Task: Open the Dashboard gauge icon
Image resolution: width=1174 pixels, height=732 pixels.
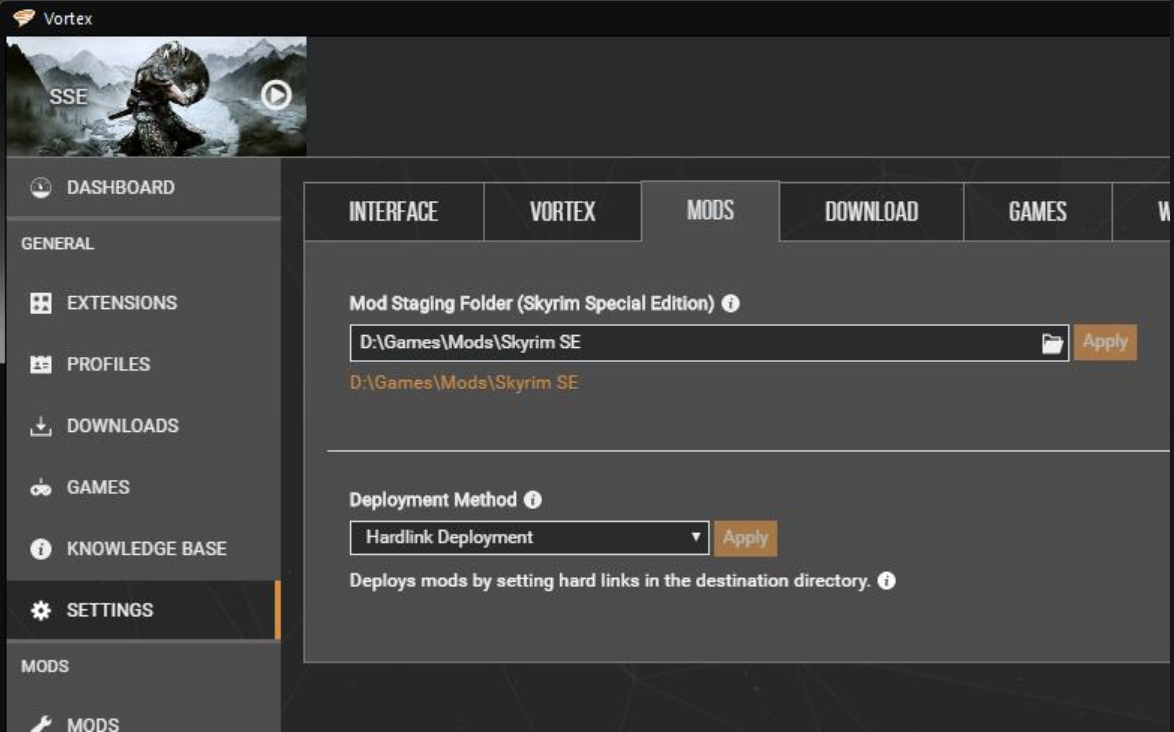Action: [40, 187]
